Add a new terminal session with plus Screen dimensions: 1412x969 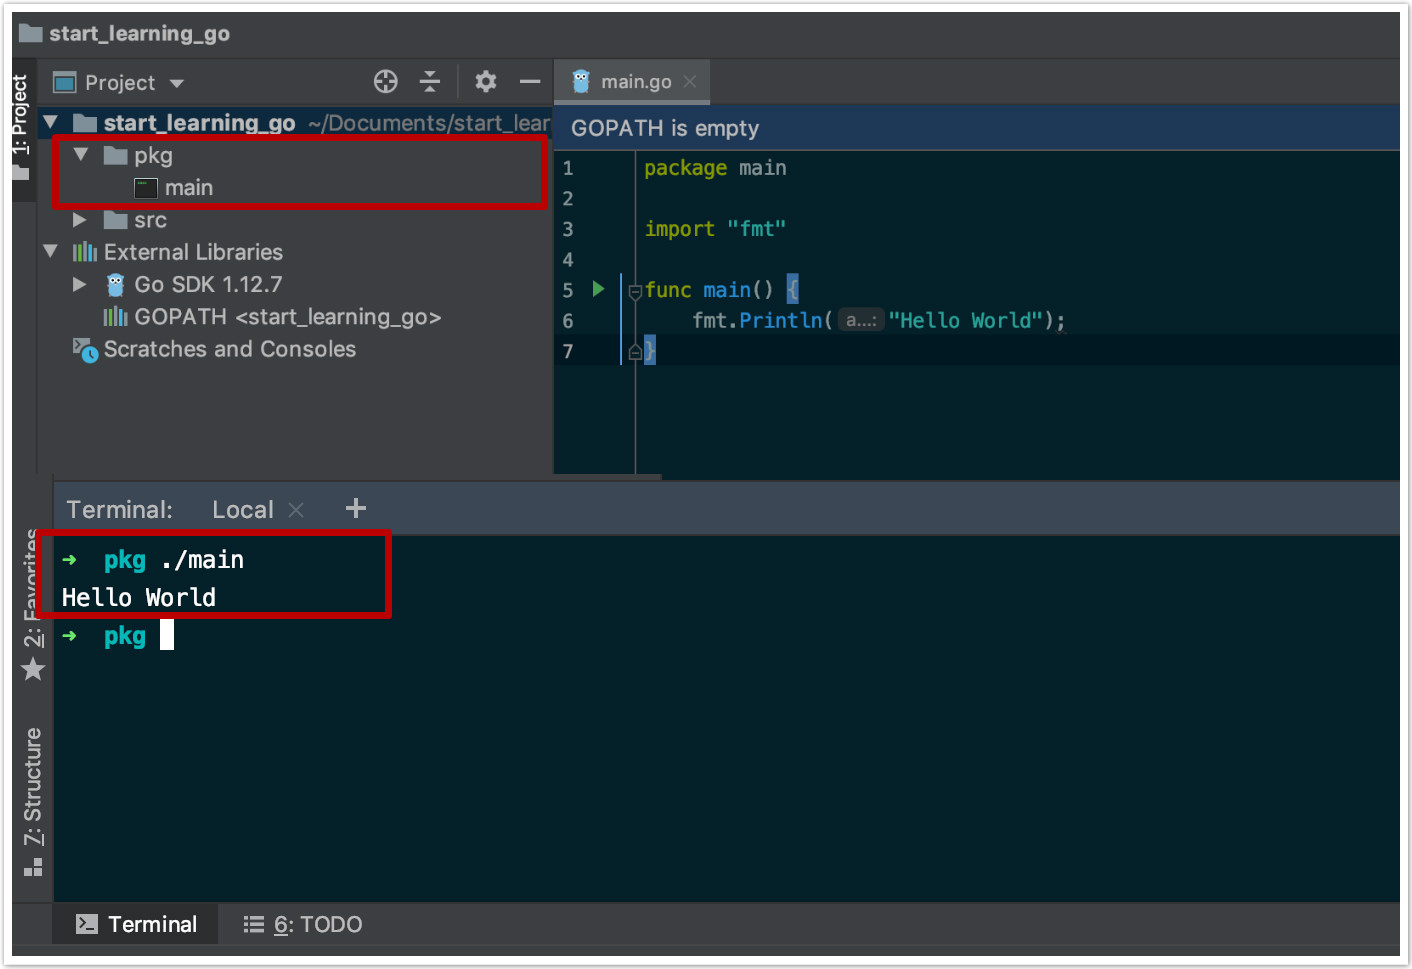[356, 509]
